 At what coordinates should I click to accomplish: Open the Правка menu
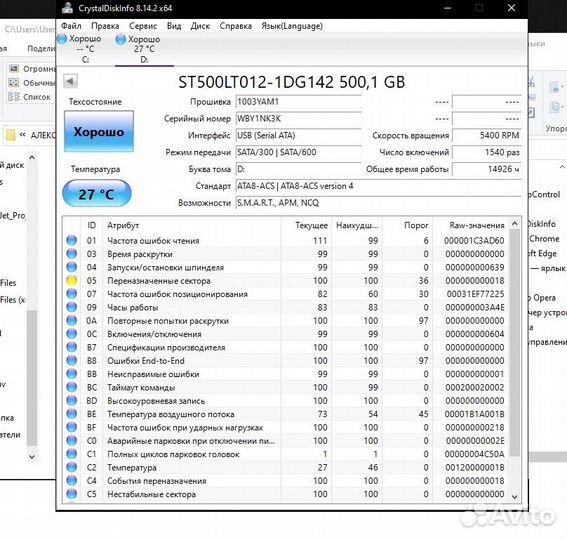(x=105, y=26)
